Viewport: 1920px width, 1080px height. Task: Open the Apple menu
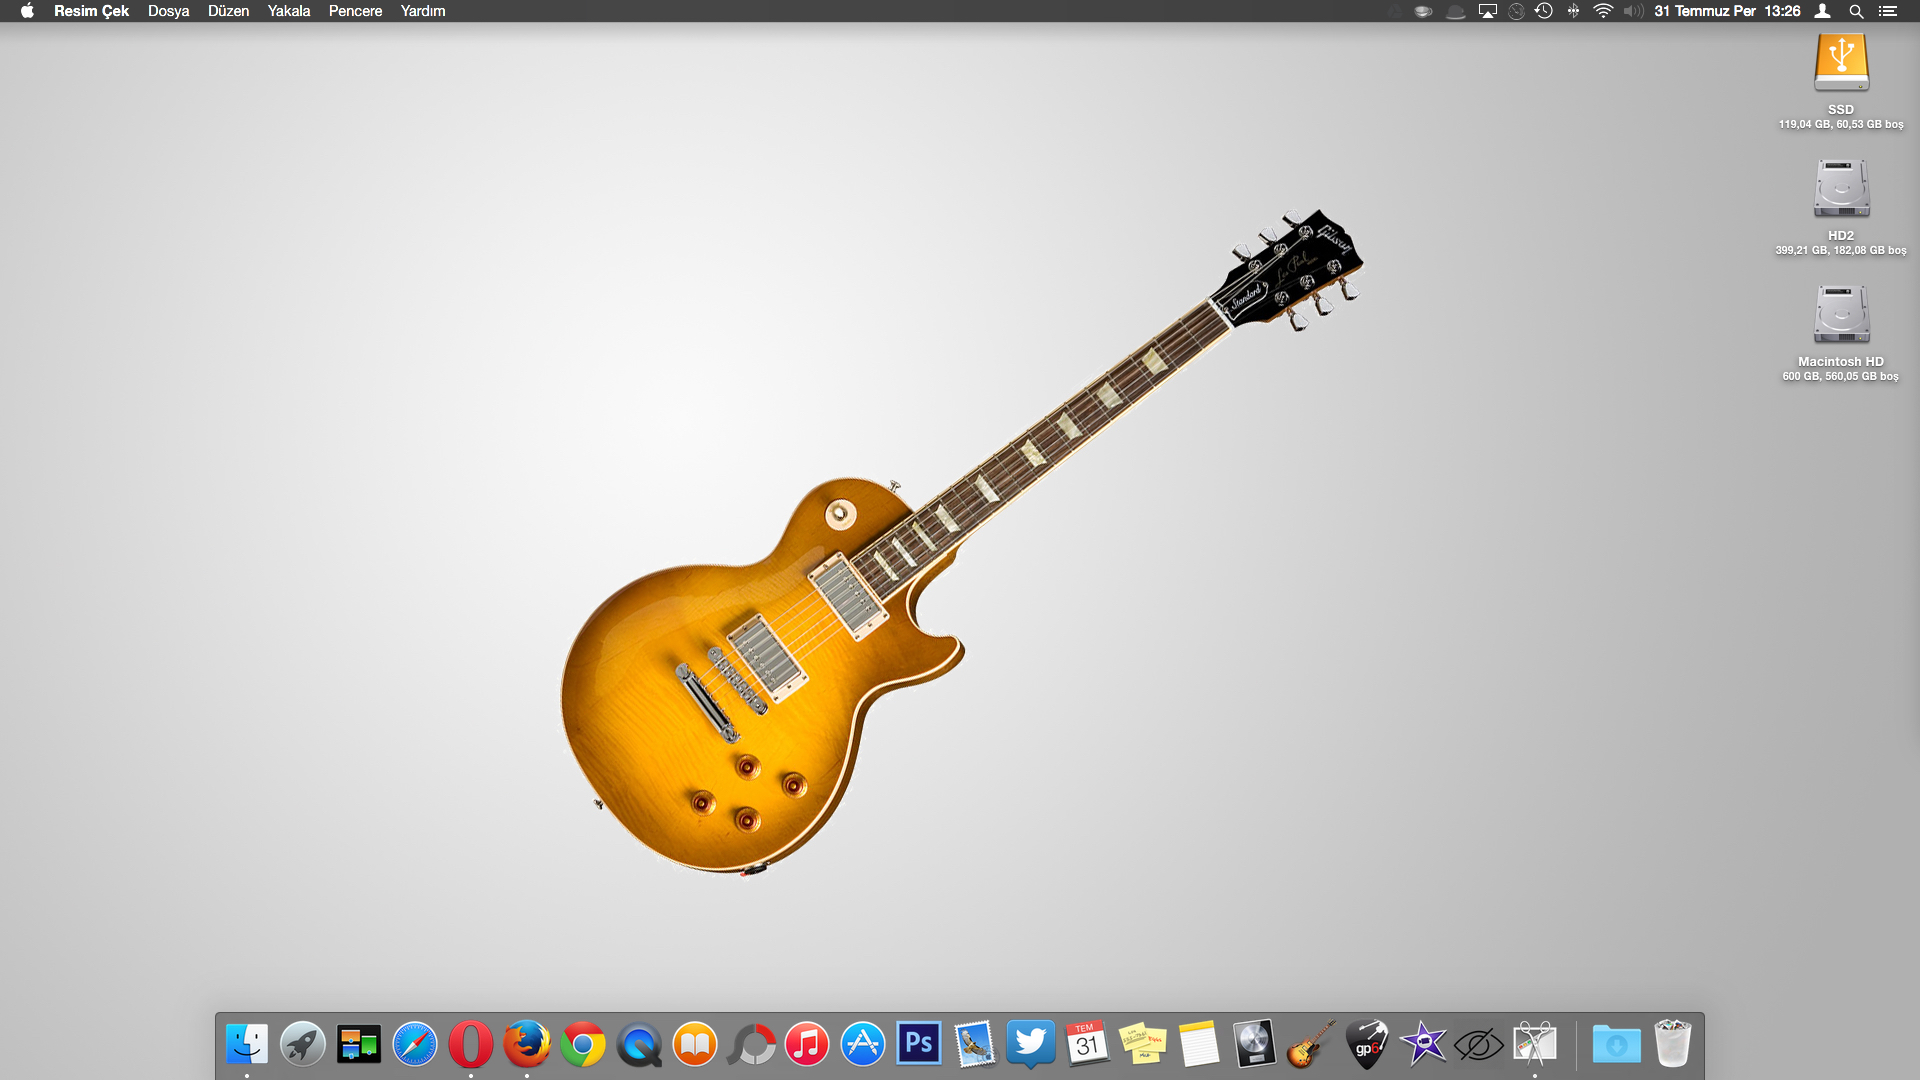(27, 11)
